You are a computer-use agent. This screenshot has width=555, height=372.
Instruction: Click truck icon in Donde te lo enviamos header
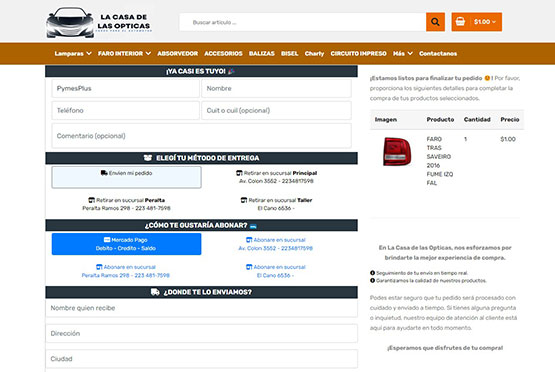tap(155, 292)
